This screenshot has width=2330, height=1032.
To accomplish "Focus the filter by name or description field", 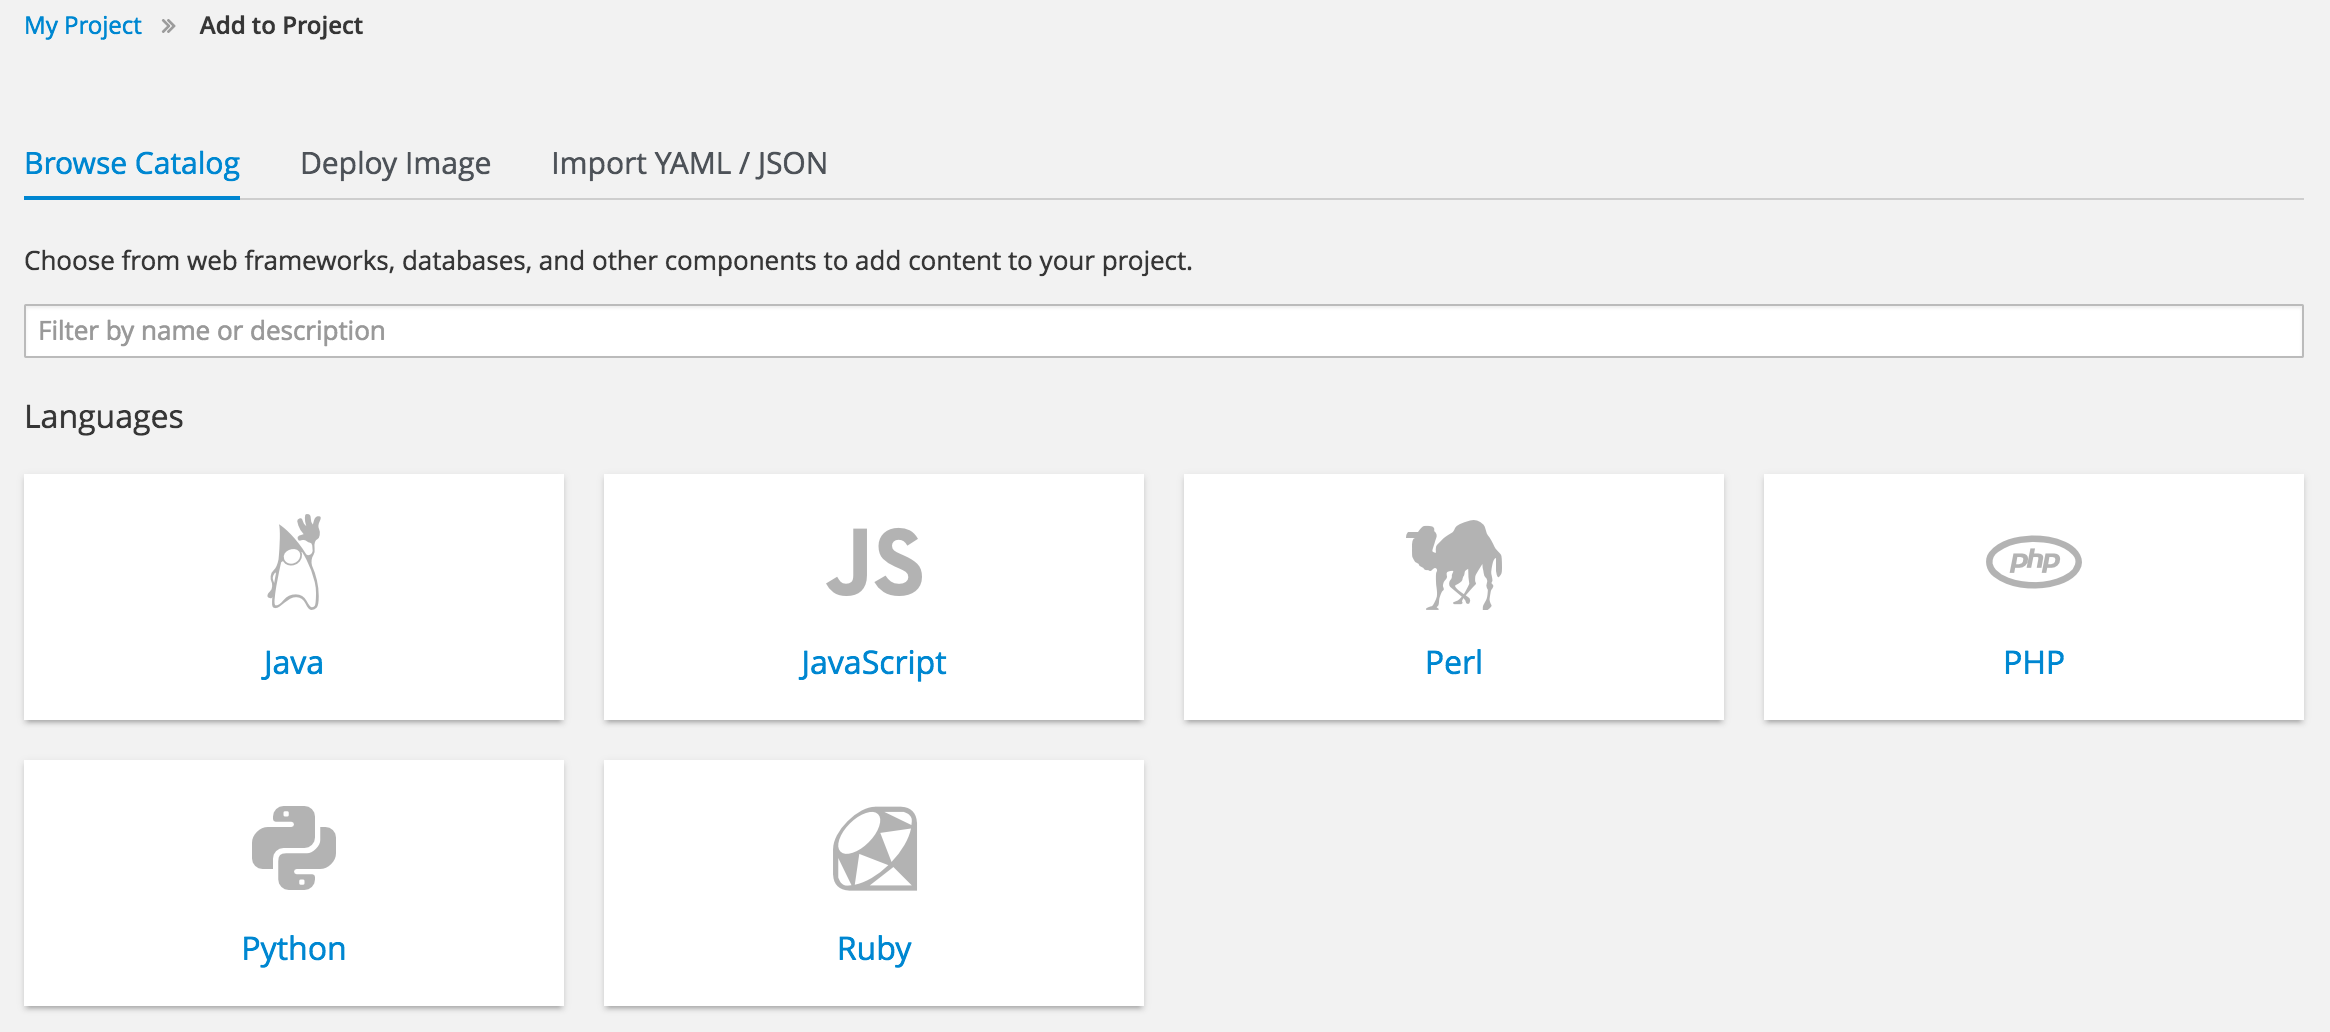I will pyautogui.click(x=1163, y=331).
